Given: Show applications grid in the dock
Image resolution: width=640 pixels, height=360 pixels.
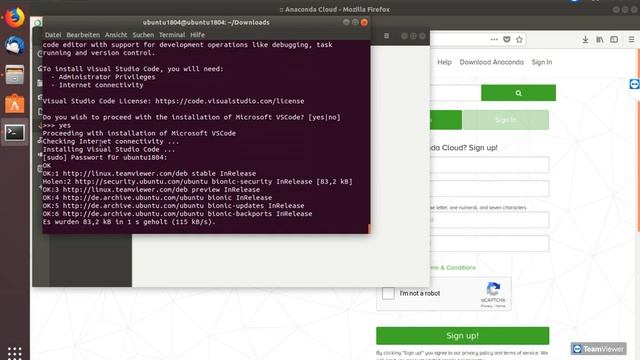Looking at the screenshot, I should 15,352.
